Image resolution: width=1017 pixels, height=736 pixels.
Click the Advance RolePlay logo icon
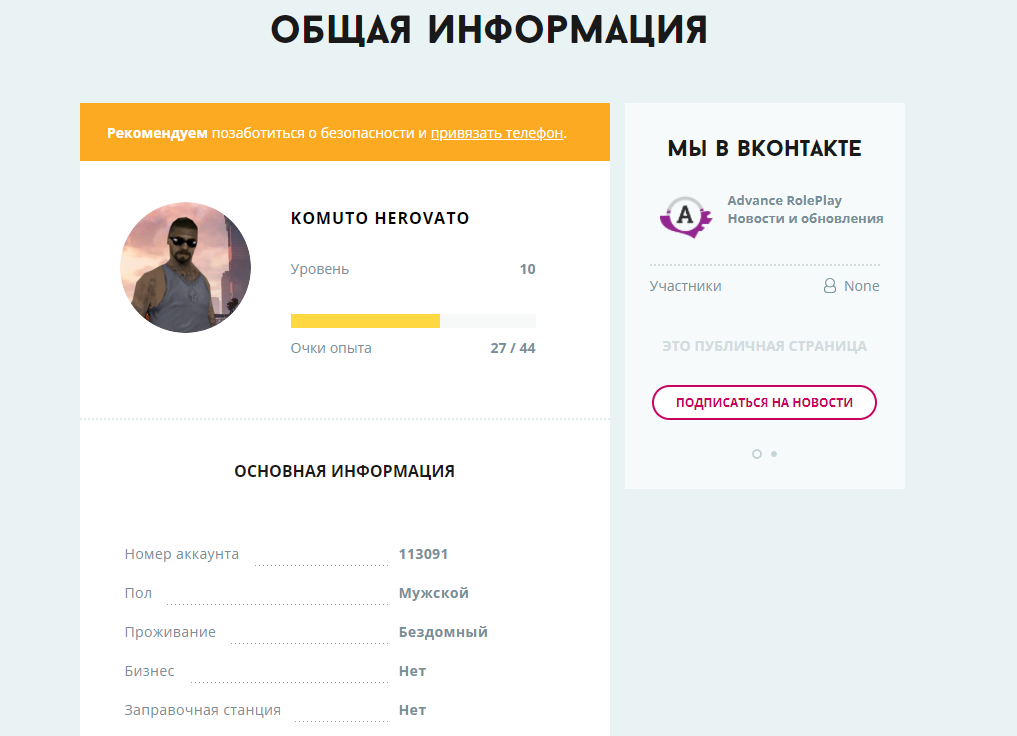click(685, 213)
